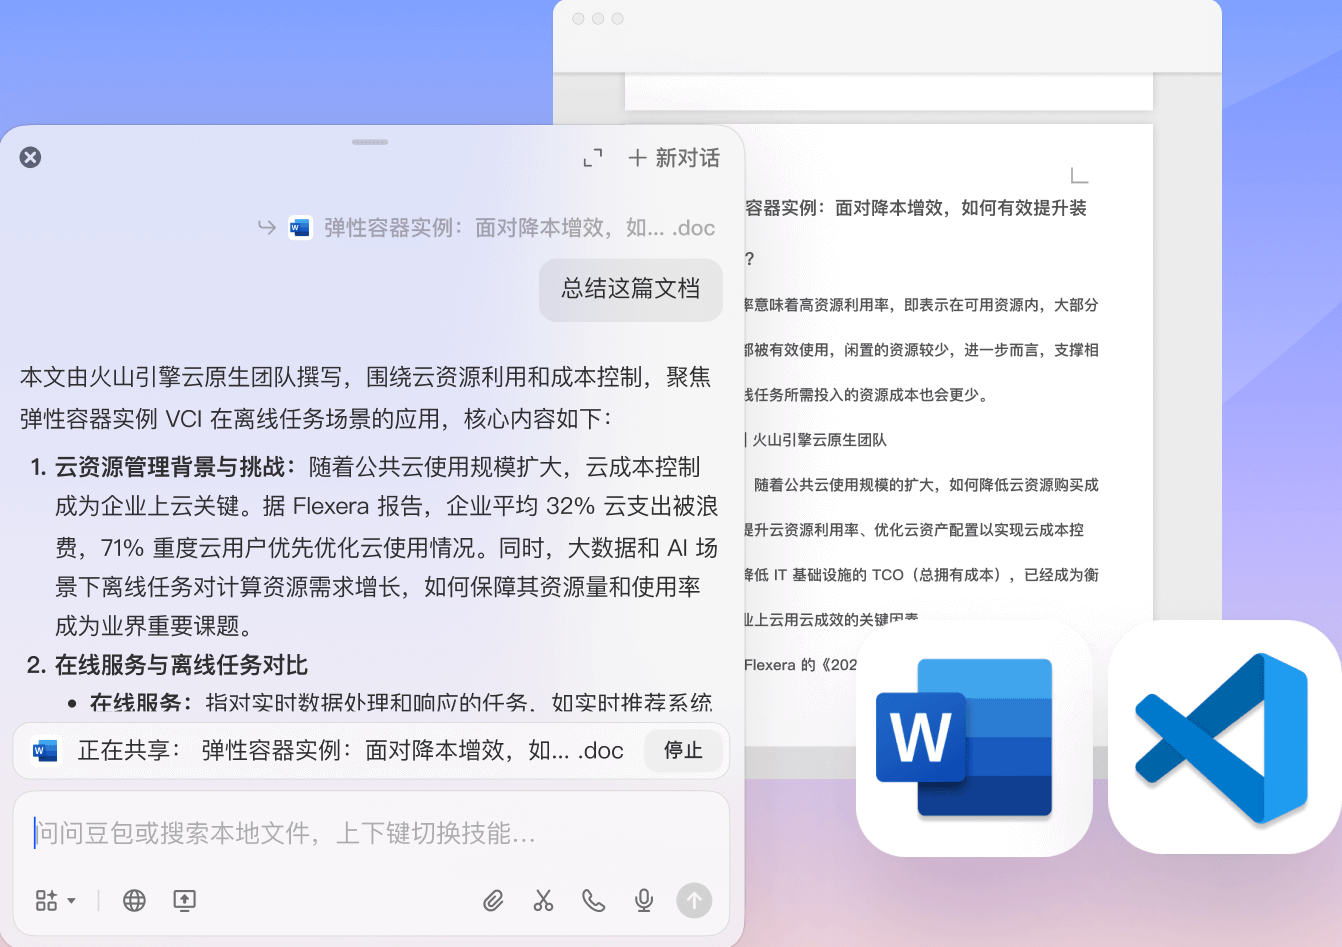Close the Doubao chat panel
This screenshot has width=1342, height=947.
31,157
